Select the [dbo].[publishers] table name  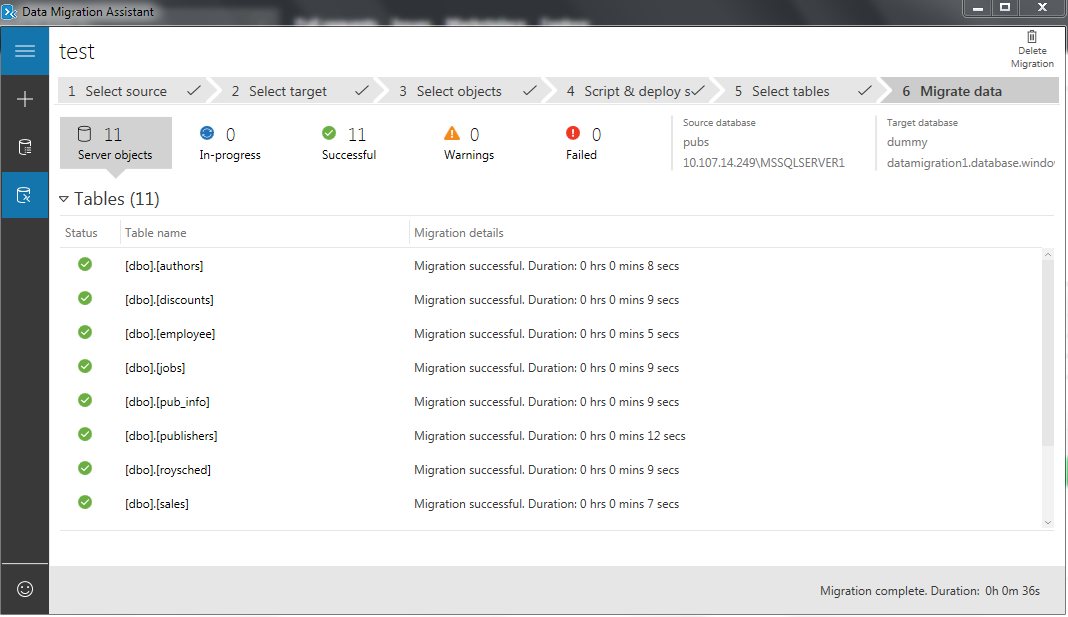(x=171, y=436)
